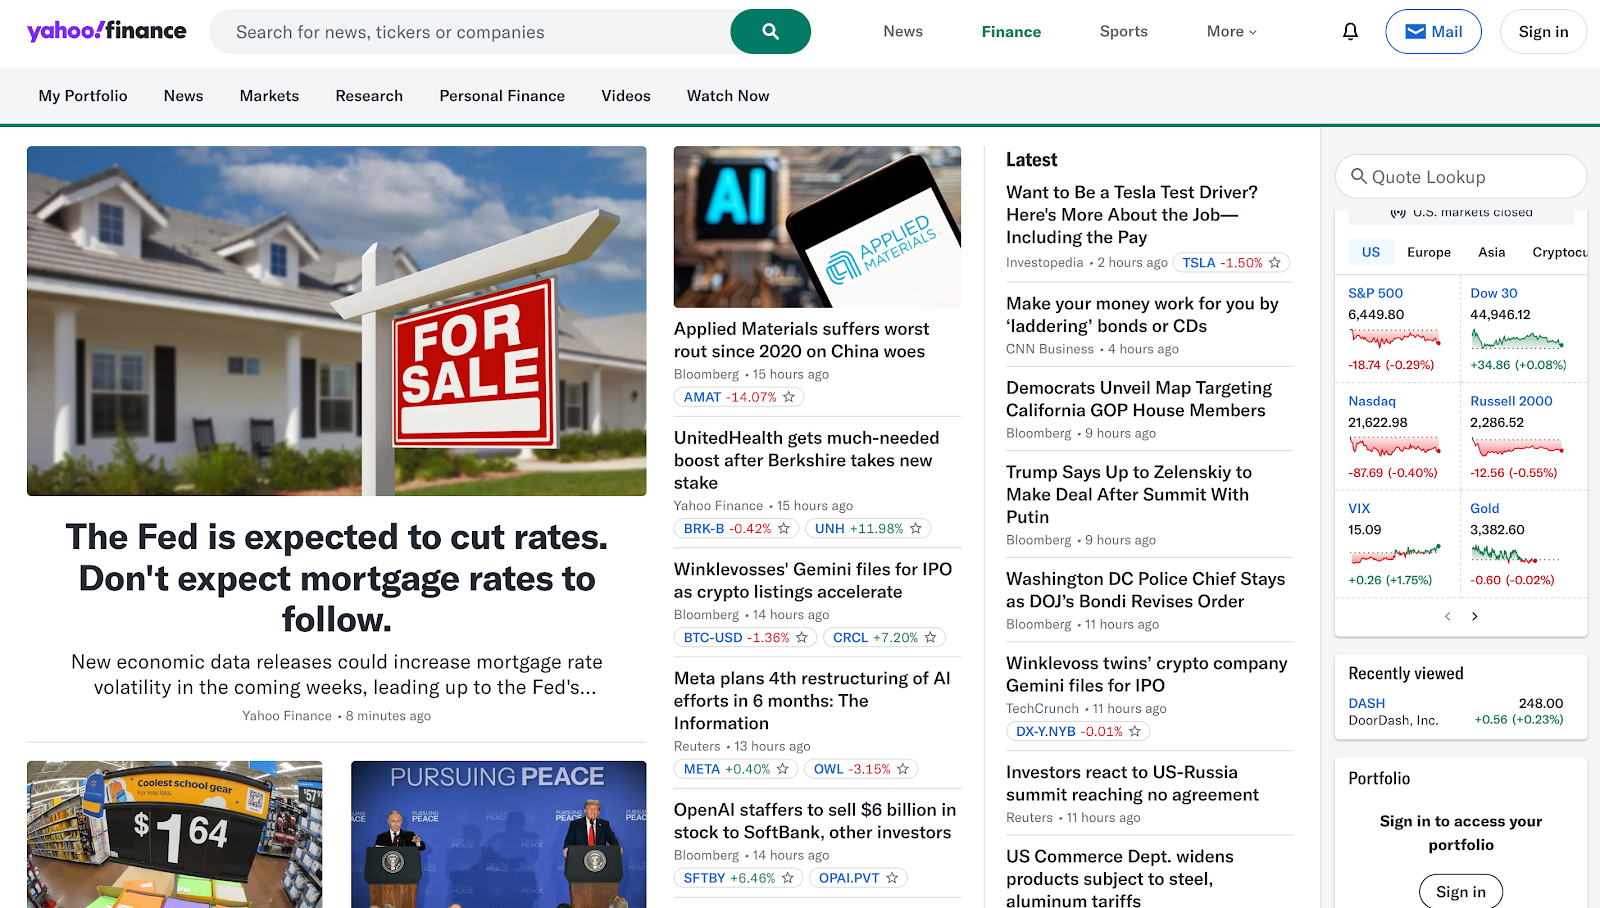The image size is (1600, 908).
Task: Open Personal Finance menu
Action: tap(502, 96)
